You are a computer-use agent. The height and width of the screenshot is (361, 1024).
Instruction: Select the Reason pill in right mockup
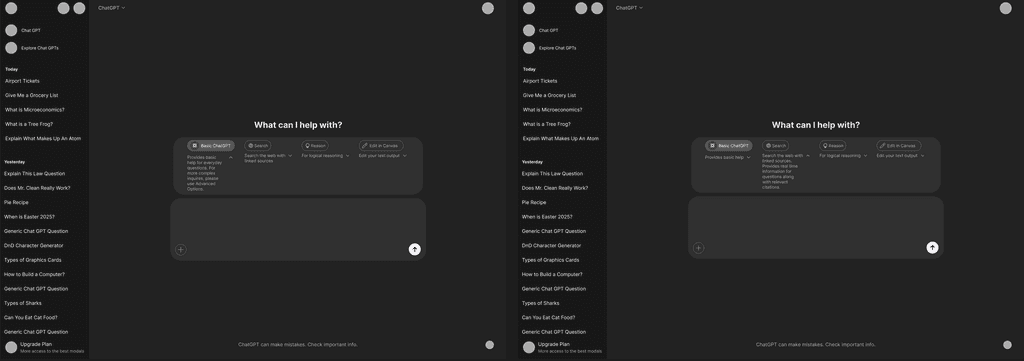pos(833,146)
